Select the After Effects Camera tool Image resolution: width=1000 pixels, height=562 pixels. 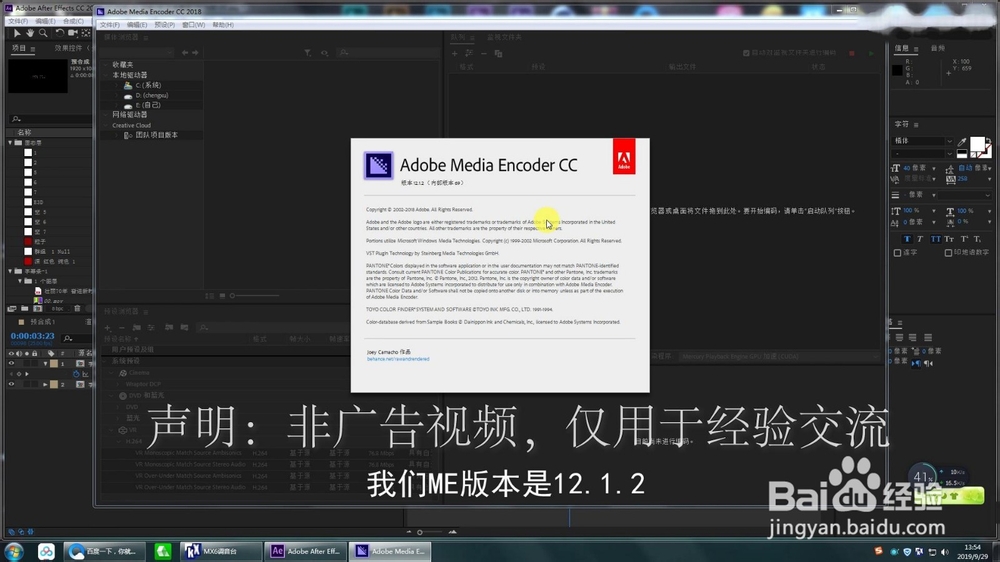pyautogui.click(x=73, y=33)
